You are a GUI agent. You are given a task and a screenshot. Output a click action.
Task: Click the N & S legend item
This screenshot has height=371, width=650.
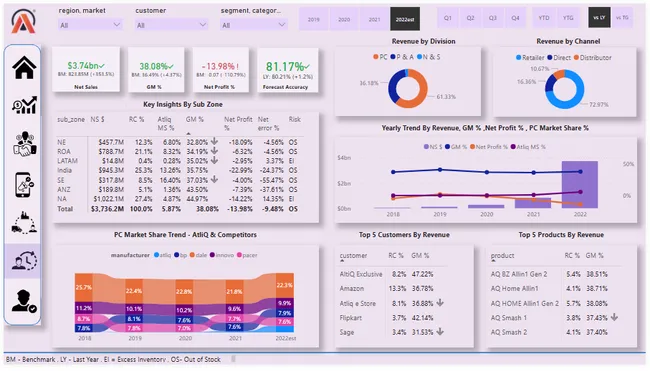tap(429, 57)
